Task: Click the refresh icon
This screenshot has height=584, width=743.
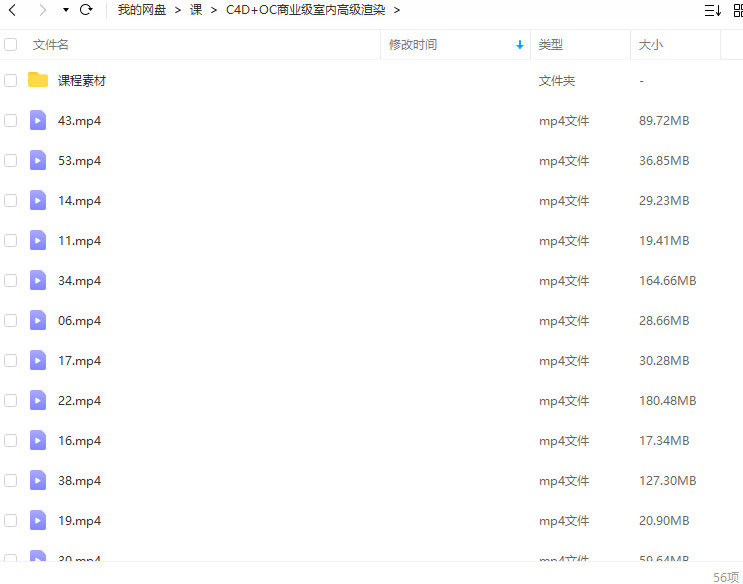Action: click(x=86, y=10)
